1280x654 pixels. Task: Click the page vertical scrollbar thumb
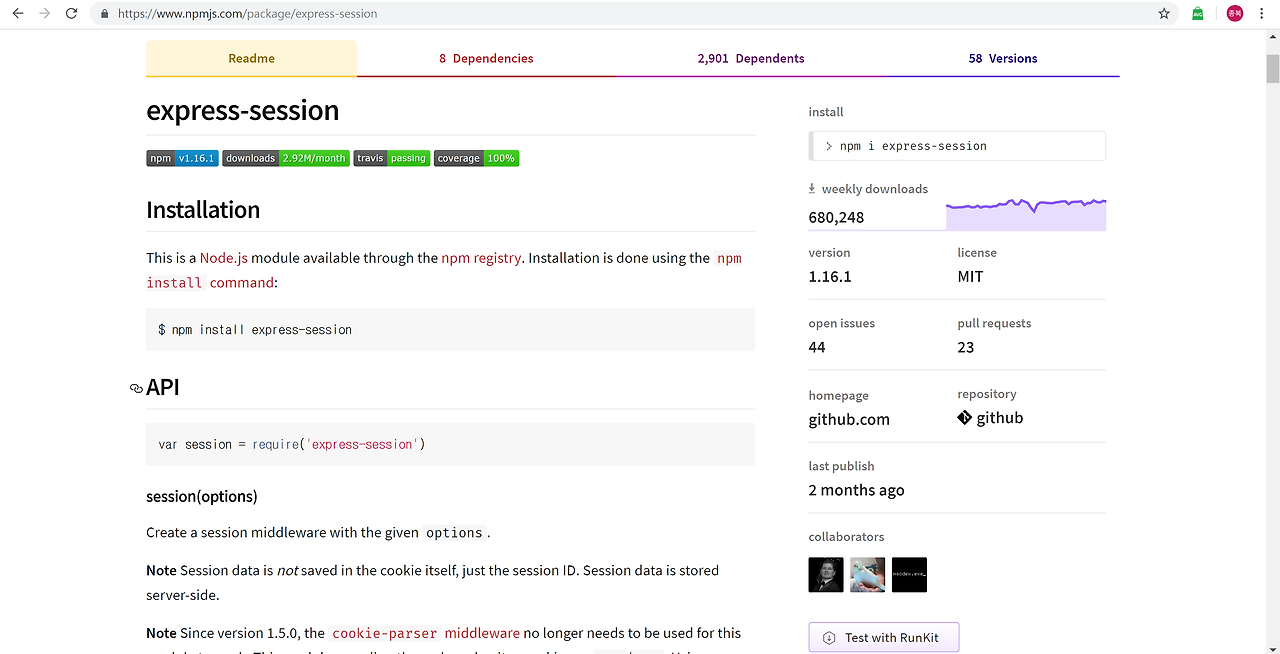[1272, 68]
